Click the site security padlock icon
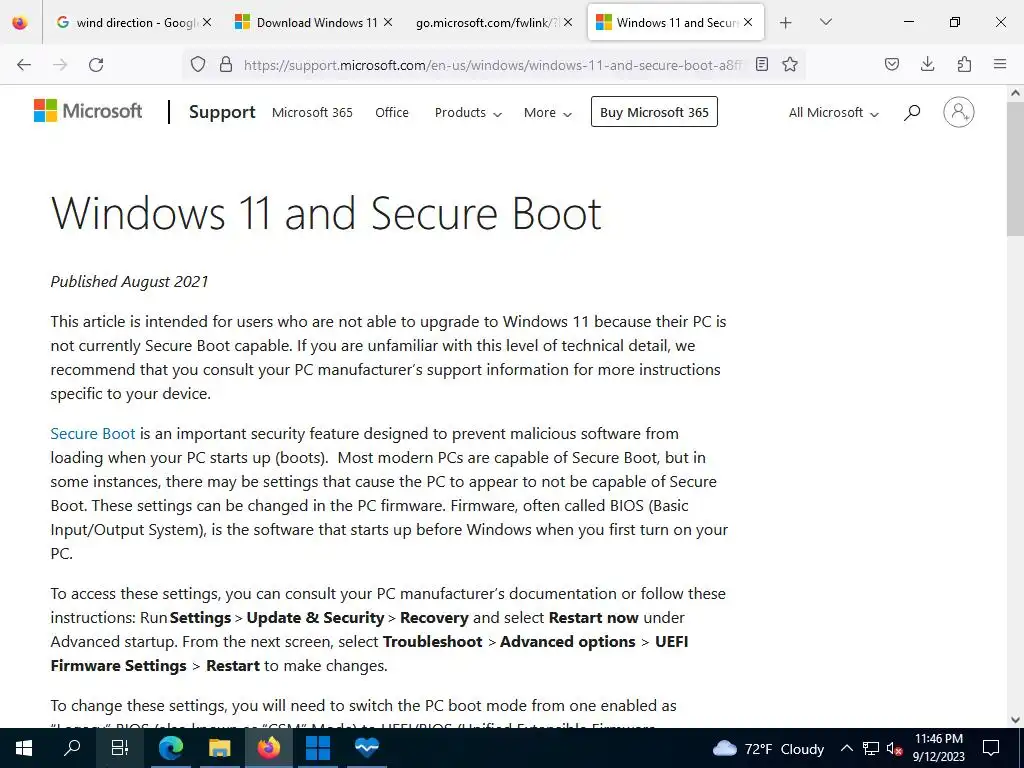1024x768 pixels. point(226,64)
